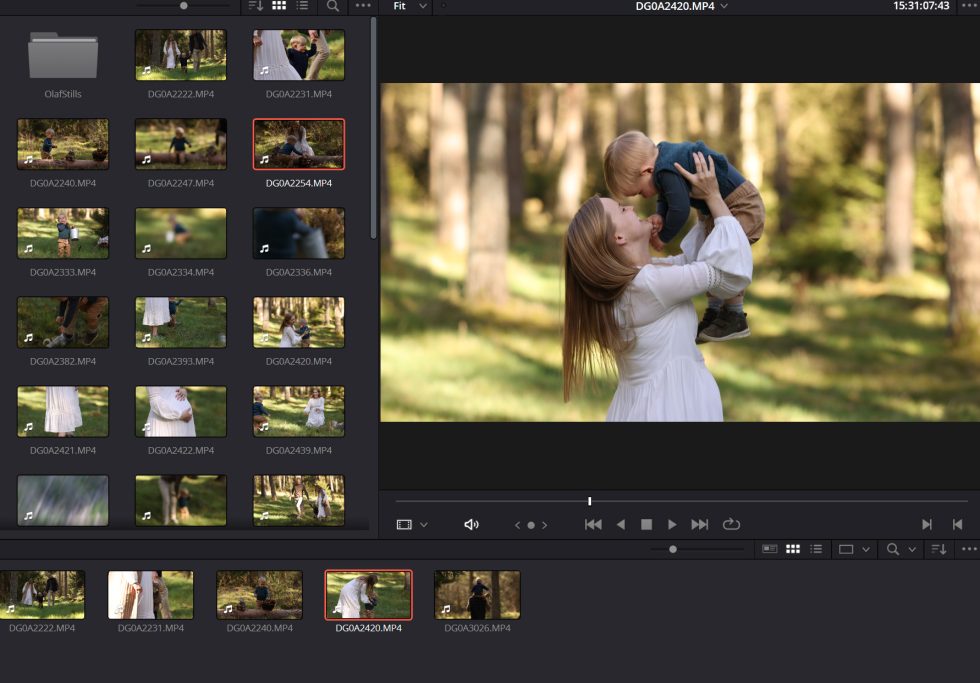Switch media library to list view
980x683 pixels.
coord(301,7)
